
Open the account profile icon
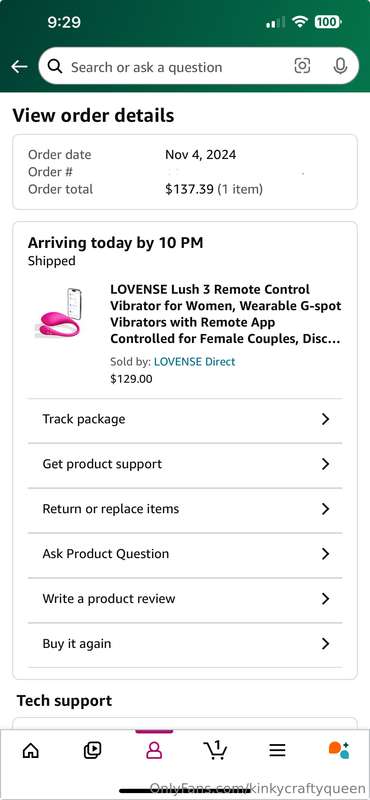pyautogui.click(x=154, y=749)
